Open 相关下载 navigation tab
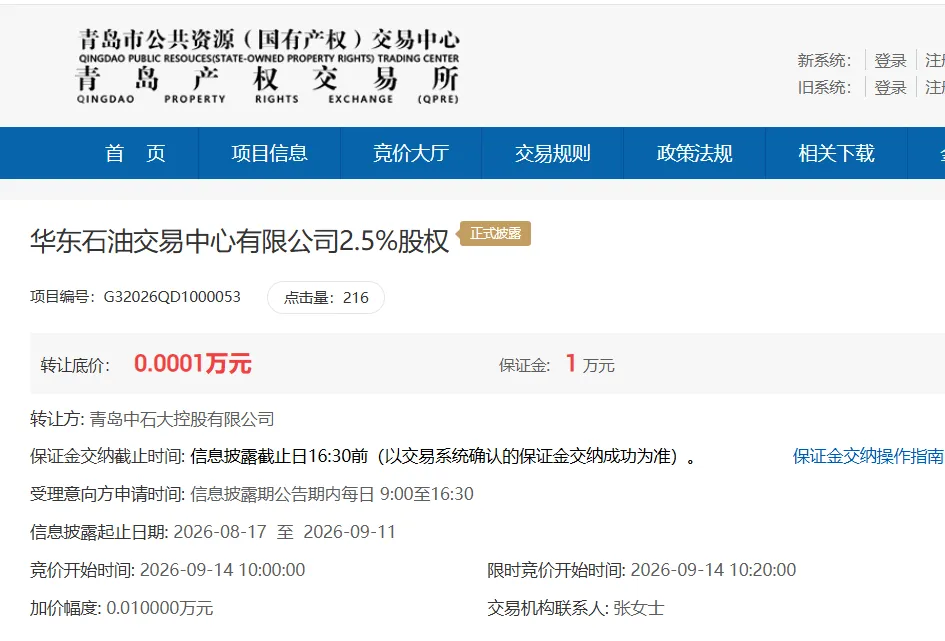 point(836,153)
